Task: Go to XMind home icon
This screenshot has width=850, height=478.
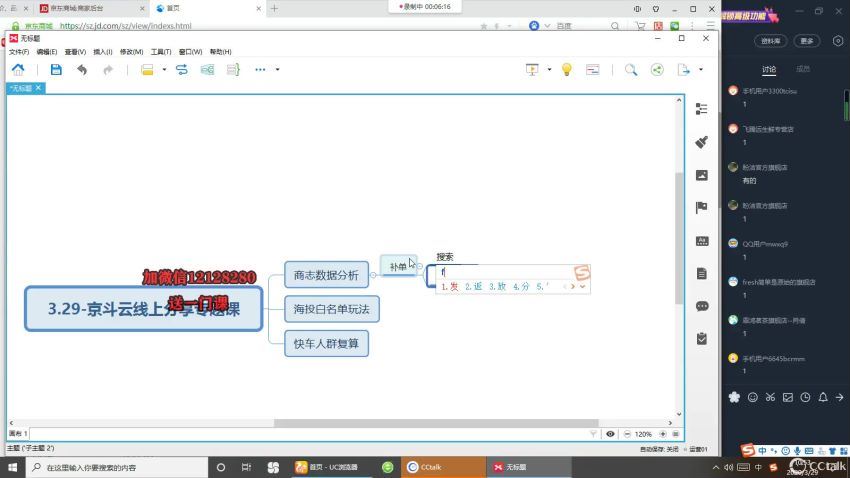Action: 18,69
